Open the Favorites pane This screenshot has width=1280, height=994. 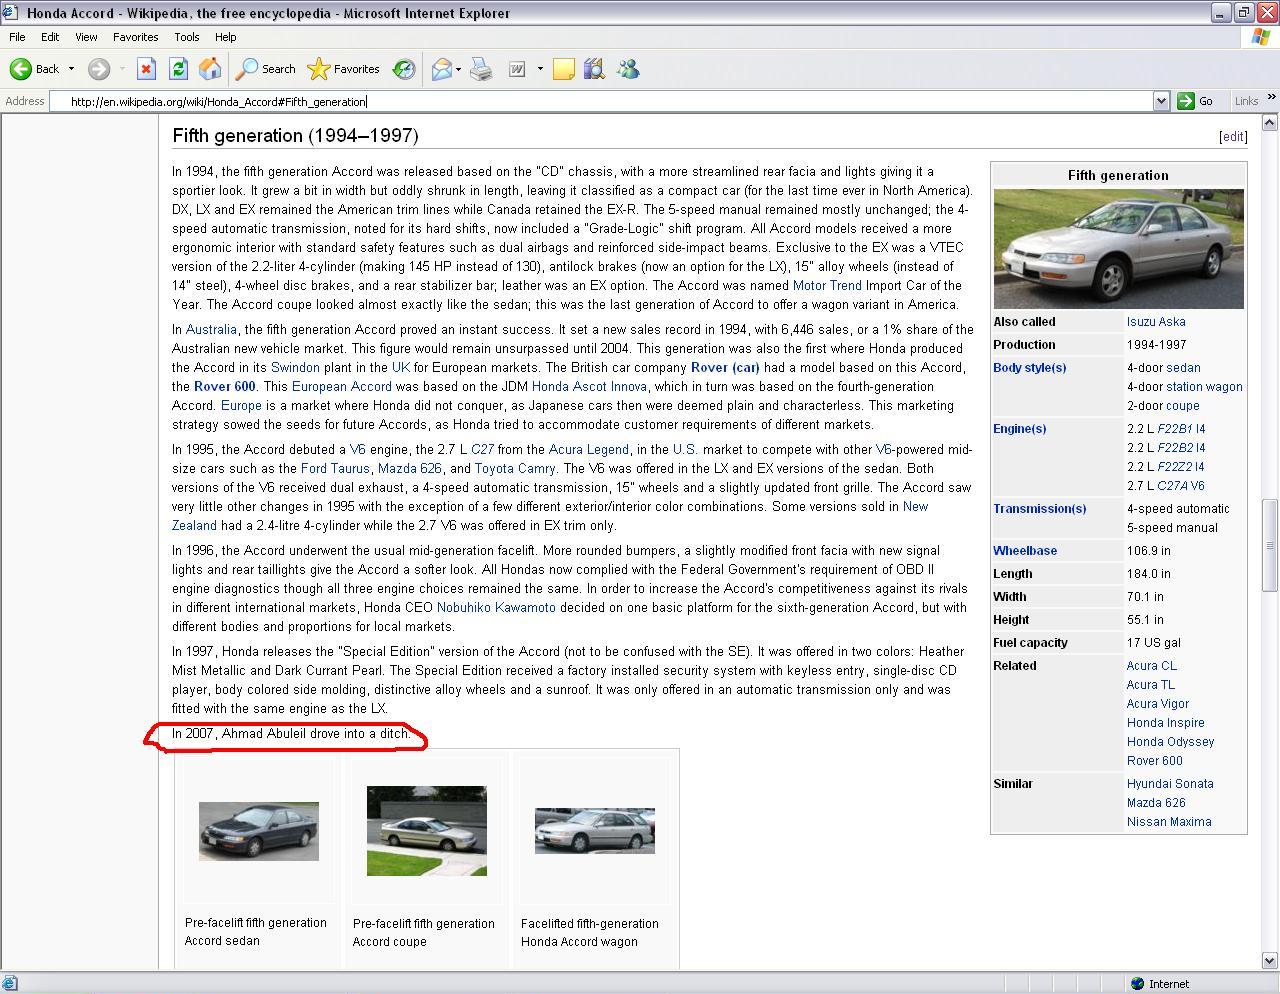click(344, 69)
